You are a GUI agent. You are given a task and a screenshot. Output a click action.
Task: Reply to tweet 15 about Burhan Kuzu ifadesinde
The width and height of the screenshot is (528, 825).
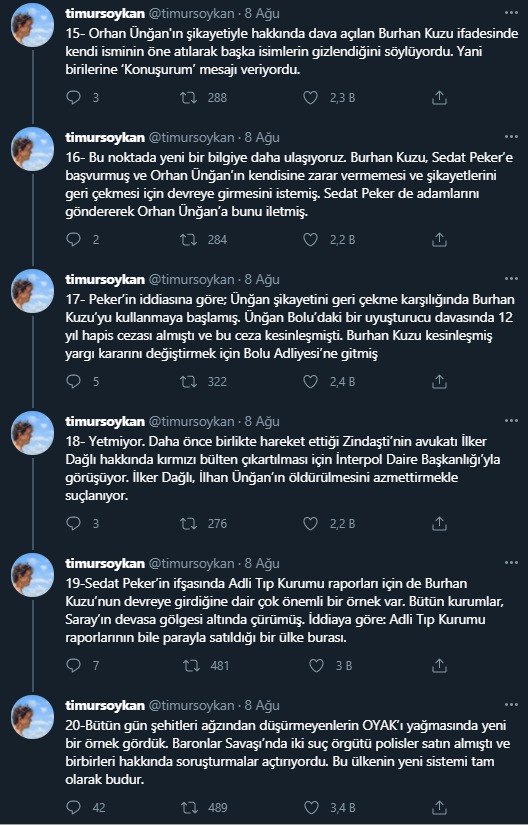pyautogui.click(x=74, y=97)
